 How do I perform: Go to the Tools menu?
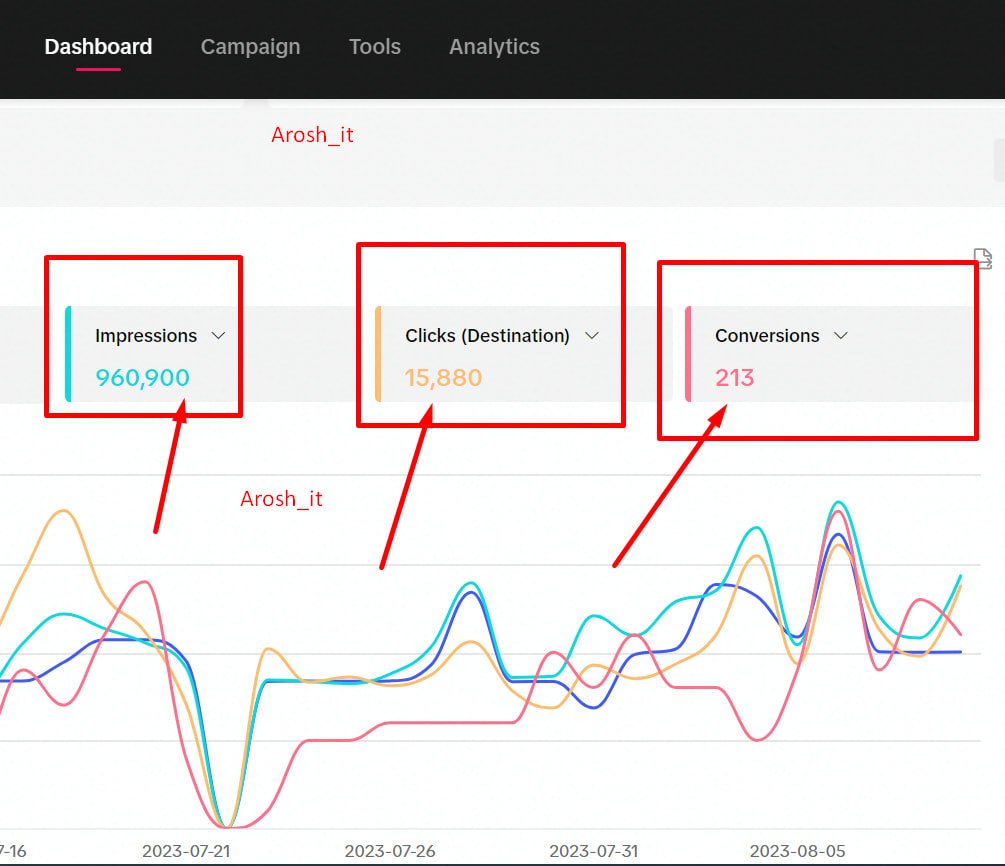pyautogui.click(x=374, y=47)
